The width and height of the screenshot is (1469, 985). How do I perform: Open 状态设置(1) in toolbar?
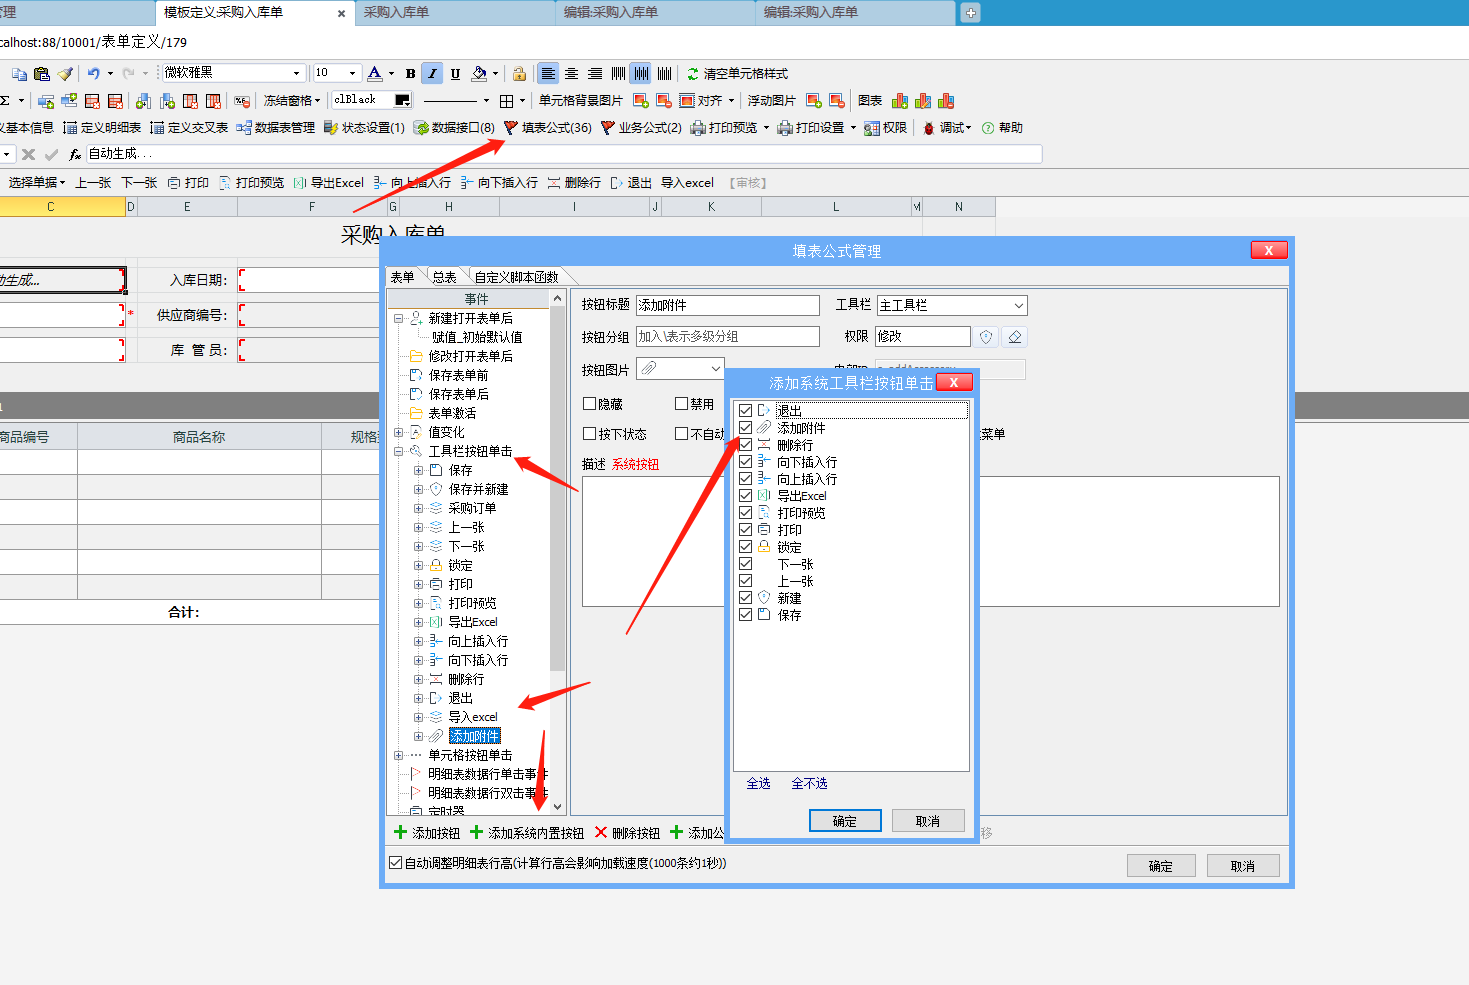coord(364,127)
